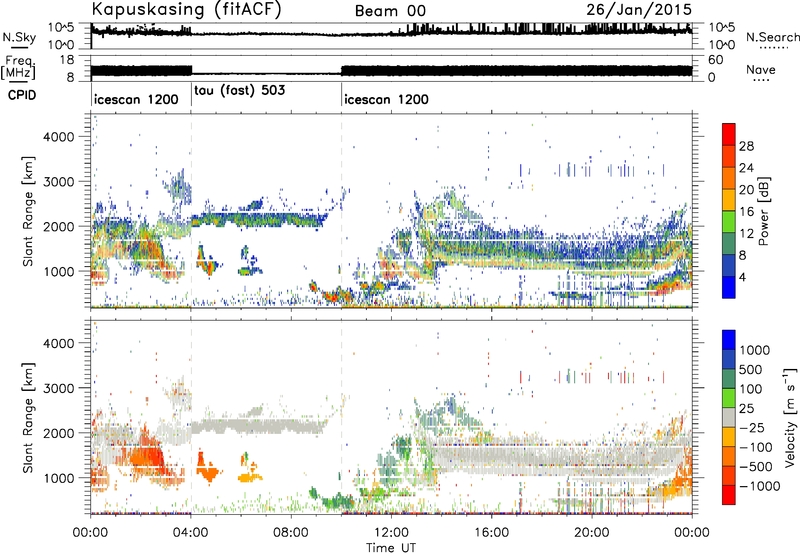This screenshot has width=800, height=554.
Task: Click the second 'icescan 1200' label after 10:00
Action: pos(386,99)
